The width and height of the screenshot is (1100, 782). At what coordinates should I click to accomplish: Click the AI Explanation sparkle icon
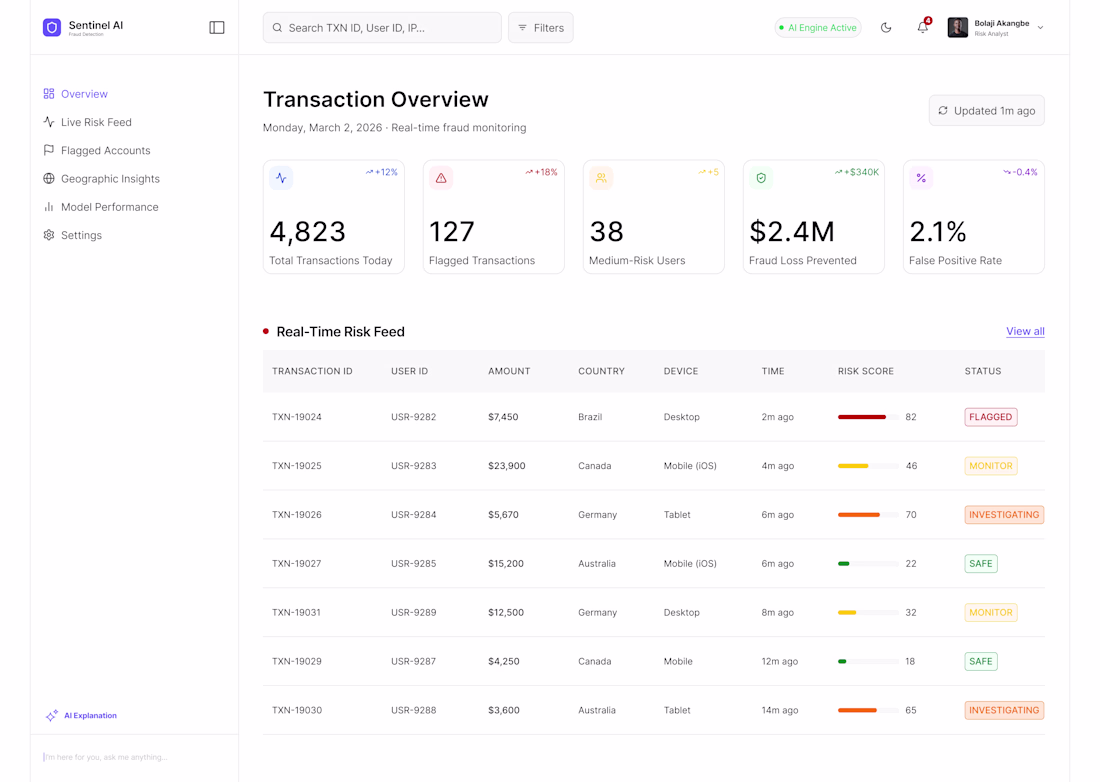pyautogui.click(x=52, y=715)
